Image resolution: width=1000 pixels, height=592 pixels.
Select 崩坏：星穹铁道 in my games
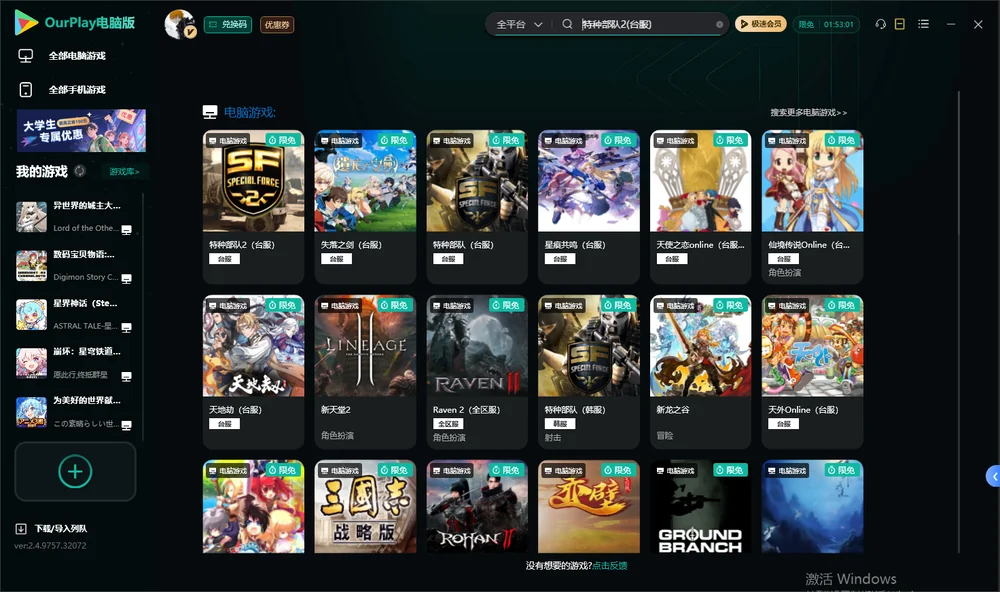[x=75, y=363]
